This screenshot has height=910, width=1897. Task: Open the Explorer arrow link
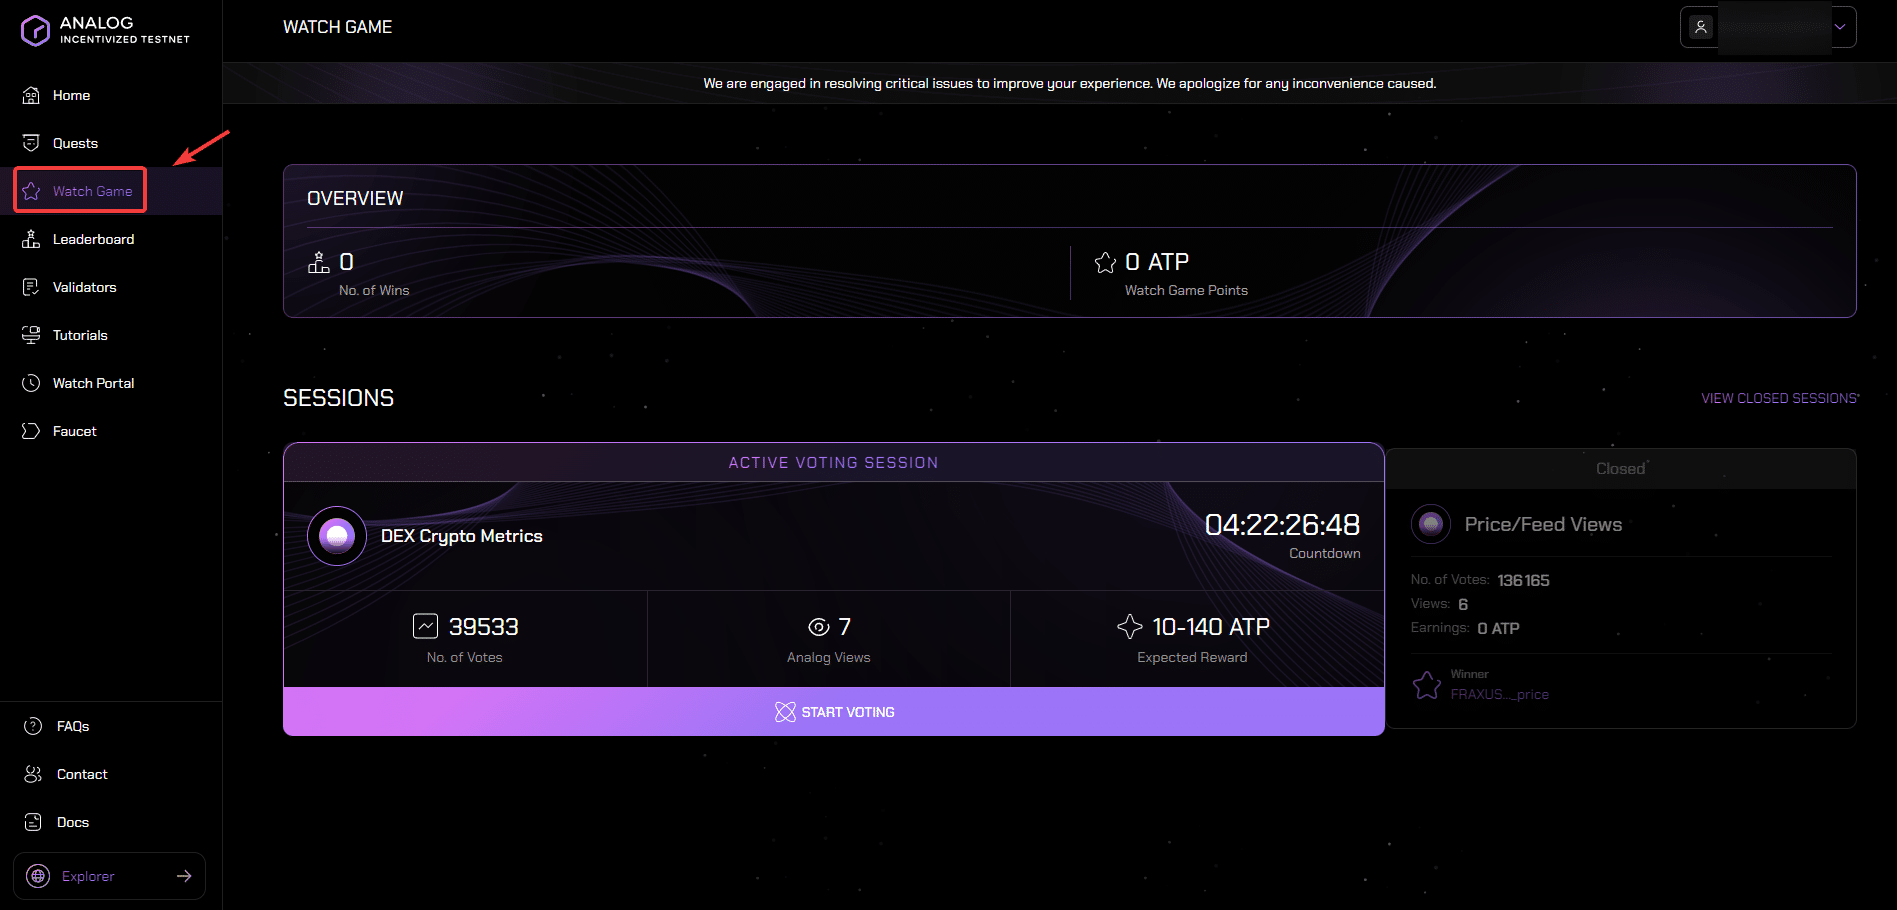(184, 876)
